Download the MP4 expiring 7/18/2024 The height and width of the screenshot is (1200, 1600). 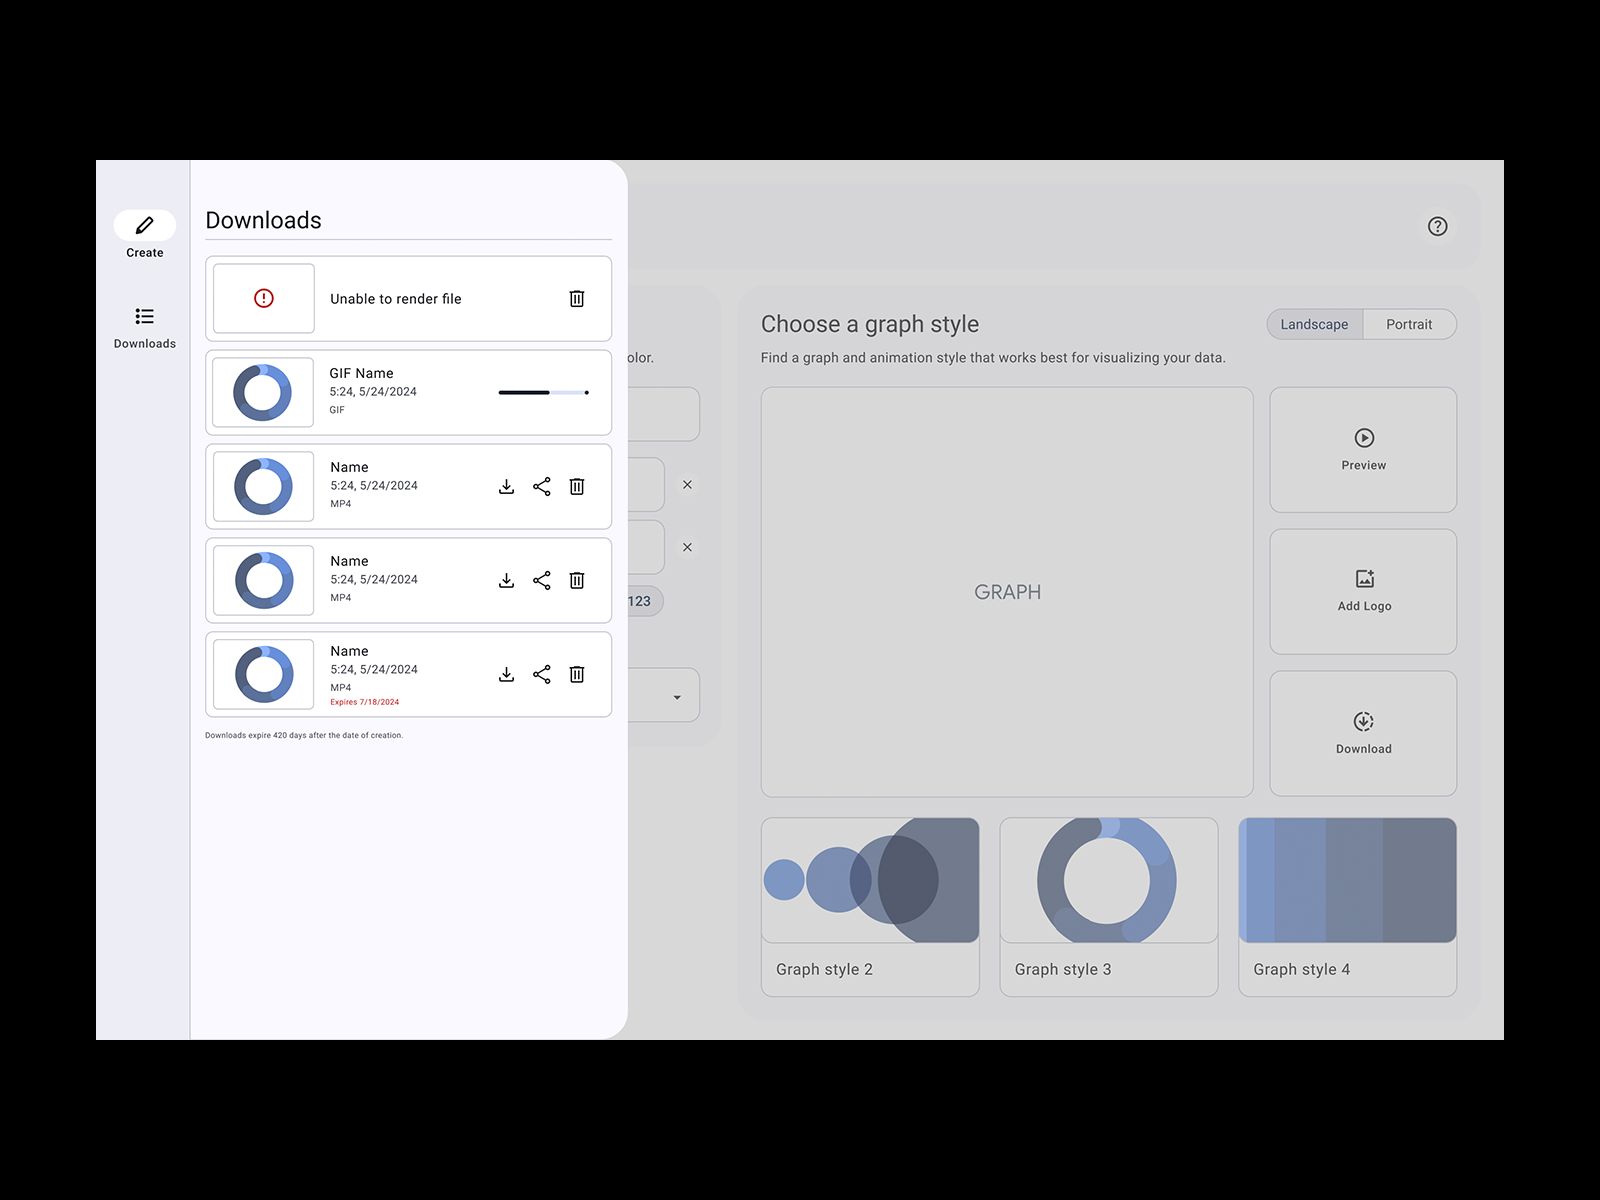click(x=507, y=675)
